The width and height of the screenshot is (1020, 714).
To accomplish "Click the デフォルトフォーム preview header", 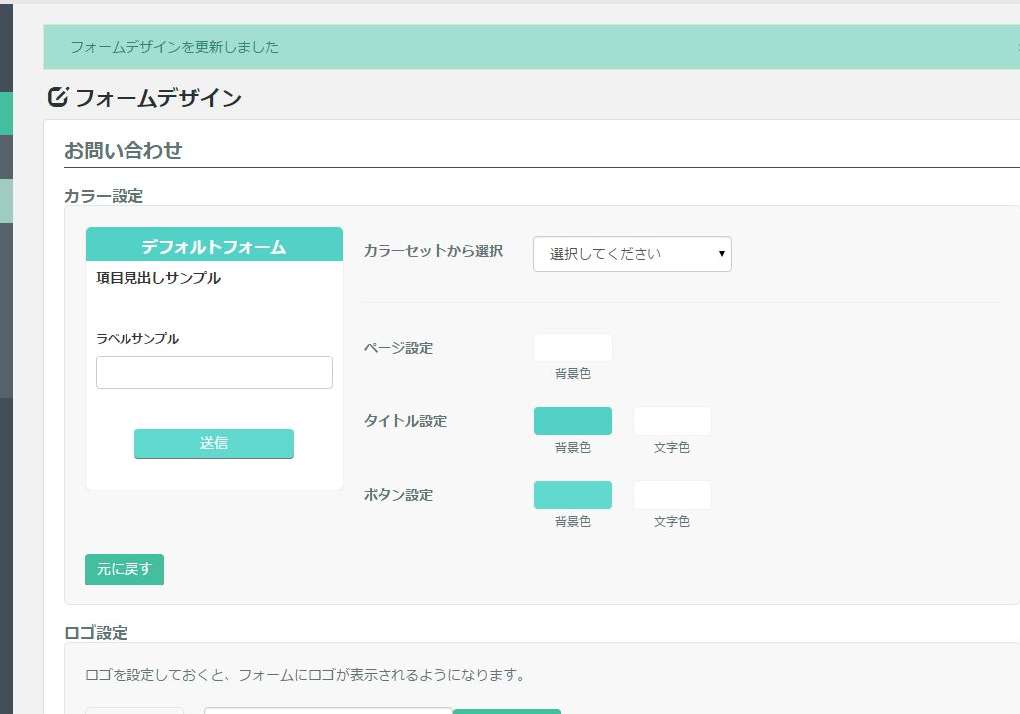I will 214,245.
